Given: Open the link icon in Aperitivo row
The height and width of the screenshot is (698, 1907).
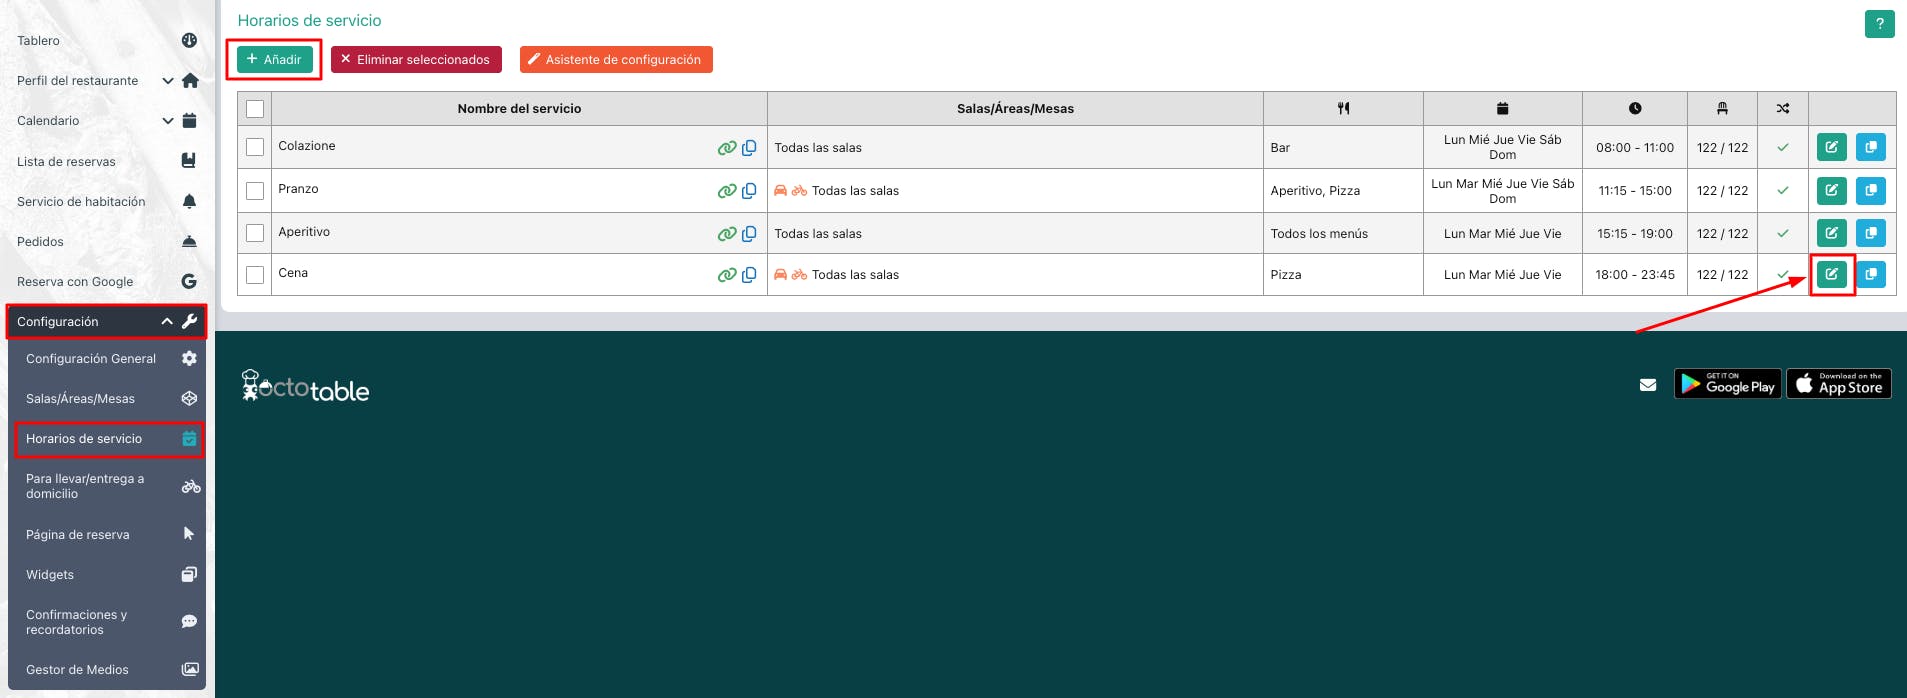Looking at the screenshot, I should (727, 234).
